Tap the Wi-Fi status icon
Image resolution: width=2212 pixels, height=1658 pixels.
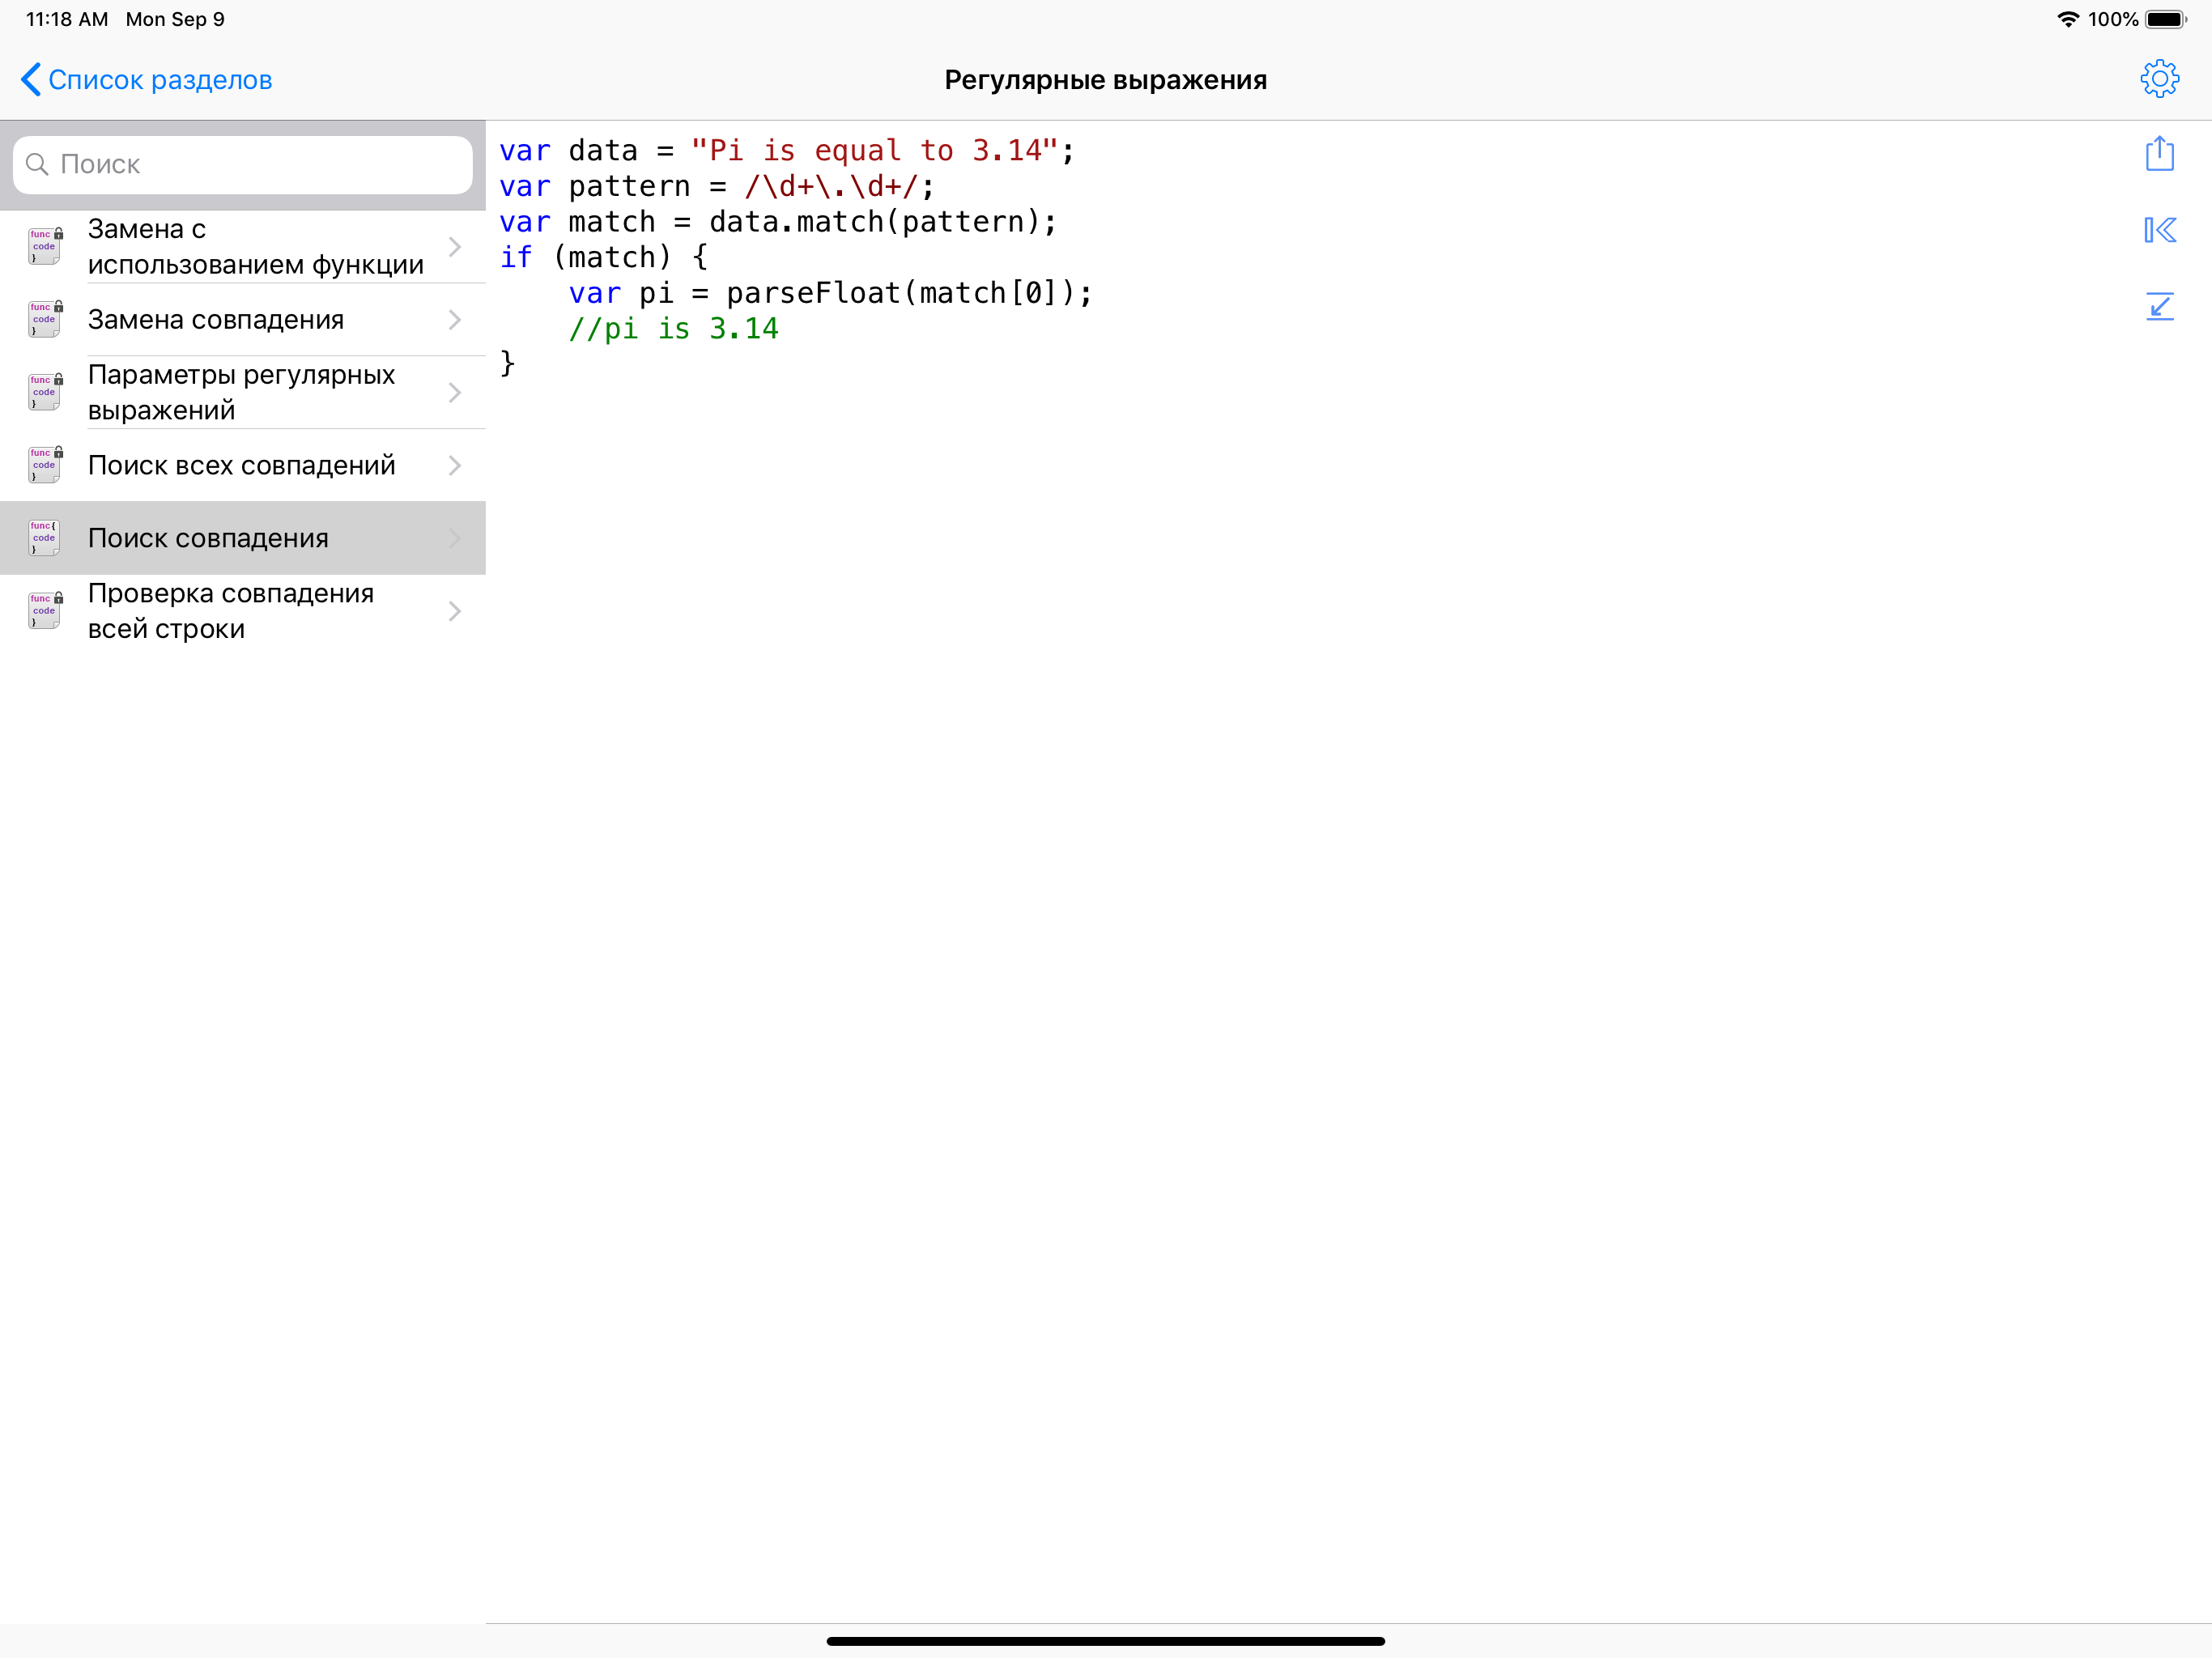click(x=2068, y=18)
